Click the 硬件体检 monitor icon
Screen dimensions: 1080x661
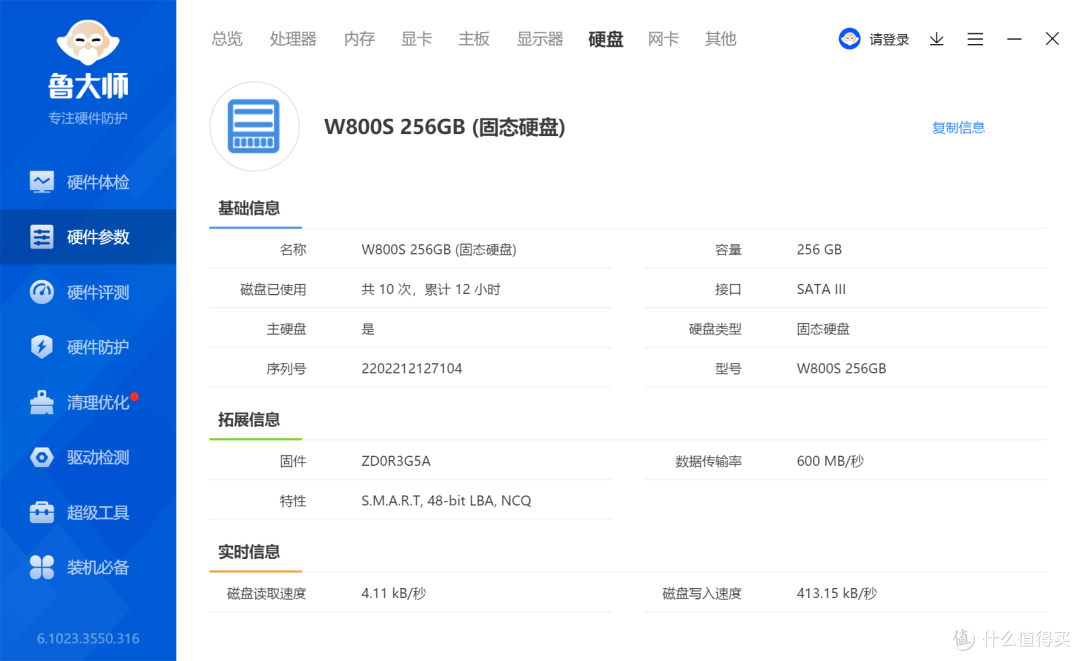pos(41,182)
